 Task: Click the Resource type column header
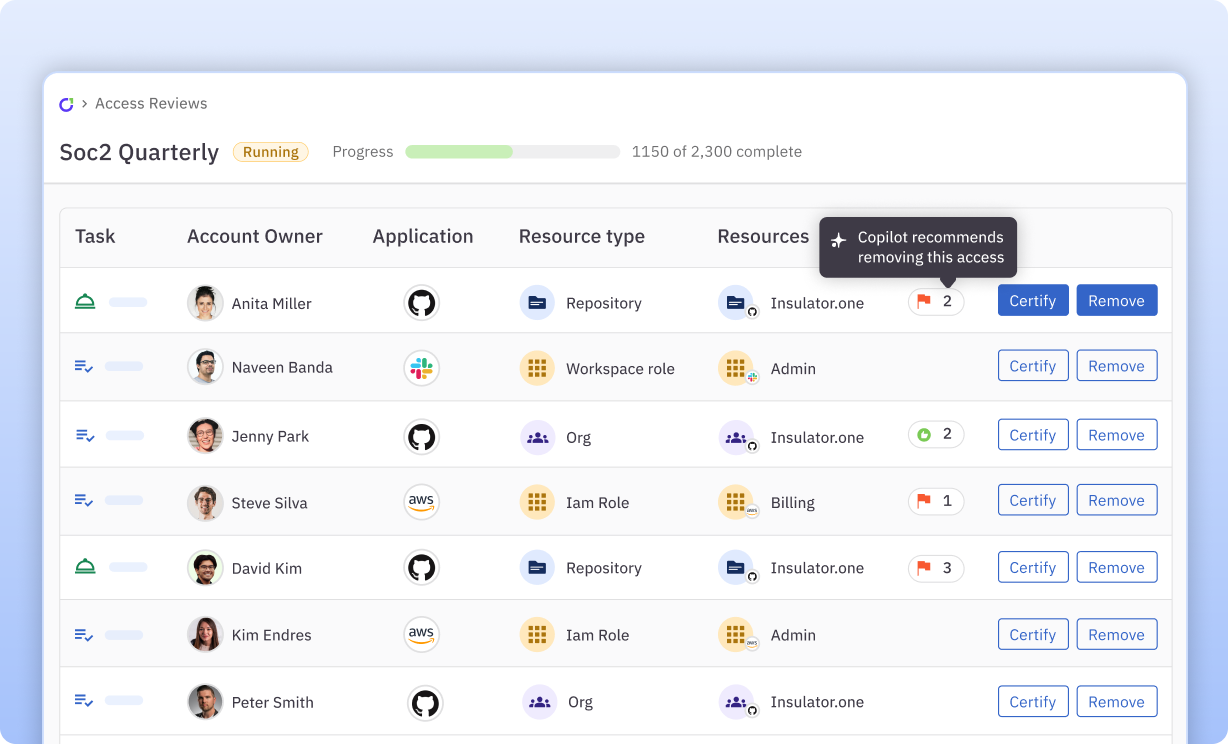[582, 236]
